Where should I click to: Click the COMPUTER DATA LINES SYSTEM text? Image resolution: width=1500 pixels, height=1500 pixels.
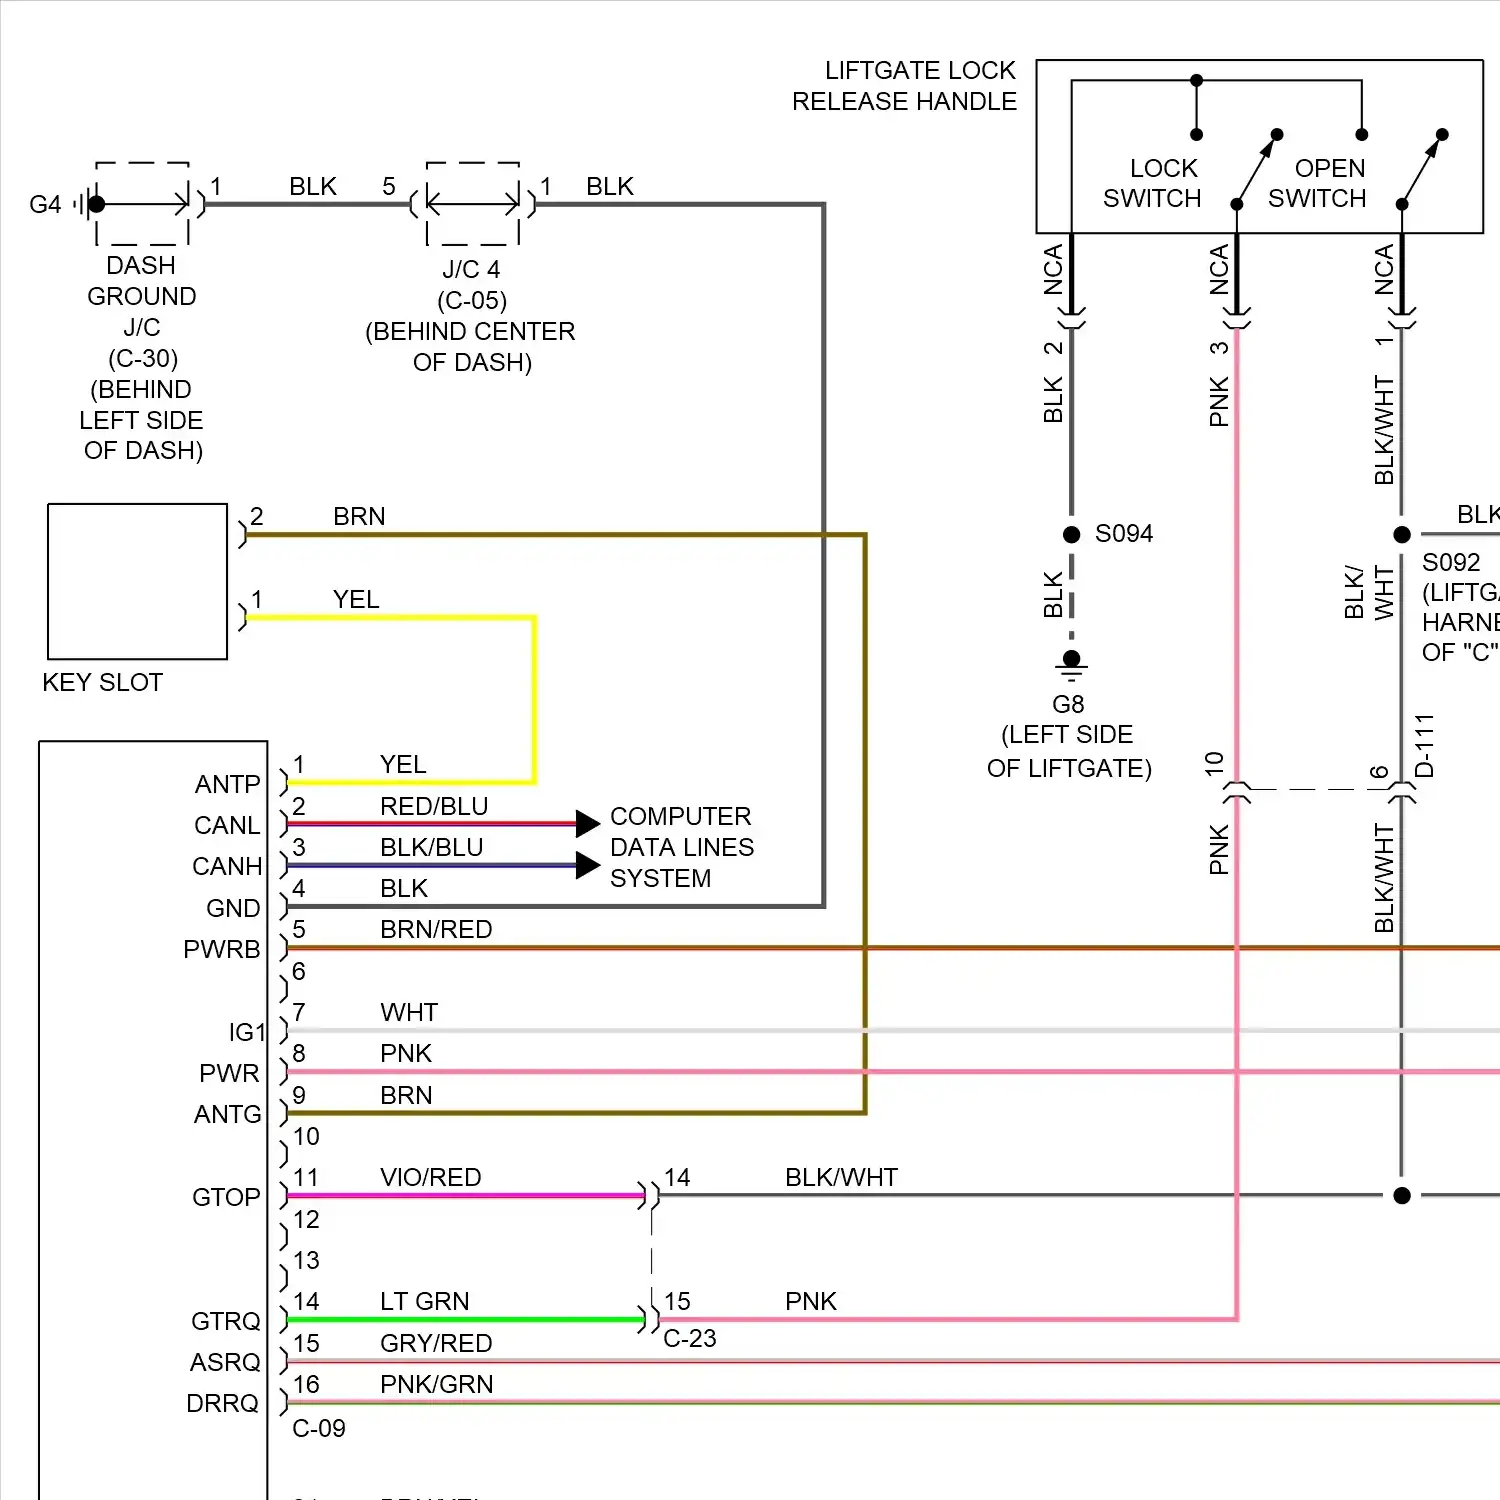[682, 847]
